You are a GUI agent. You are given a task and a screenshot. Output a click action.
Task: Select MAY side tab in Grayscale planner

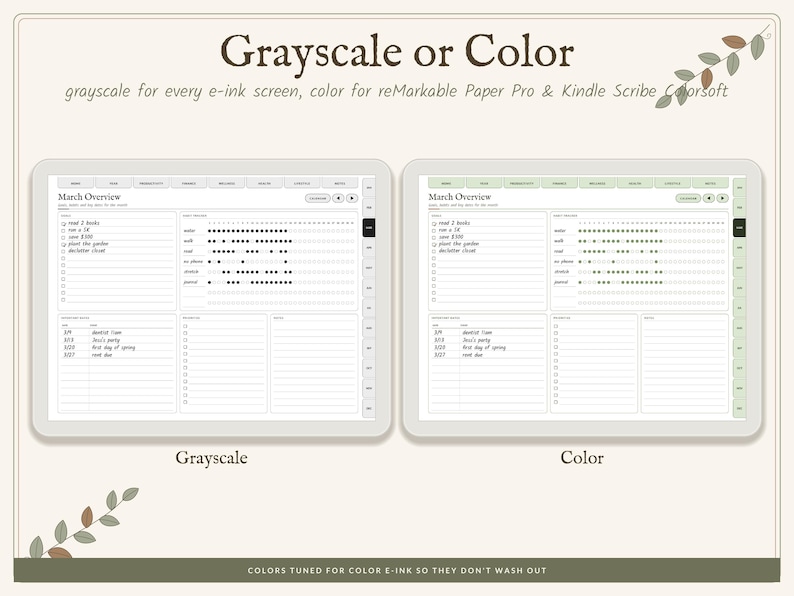pyautogui.click(x=369, y=268)
